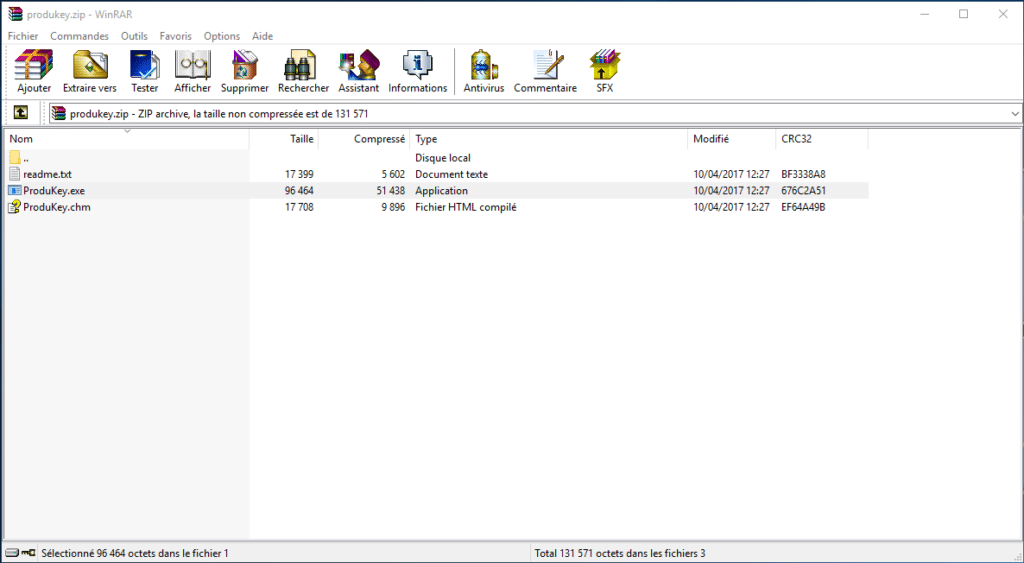Image resolution: width=1024 pixels, height=563 pixels.
Task: Expand the archive path dropdown
Action: [x=1015, y=114]
